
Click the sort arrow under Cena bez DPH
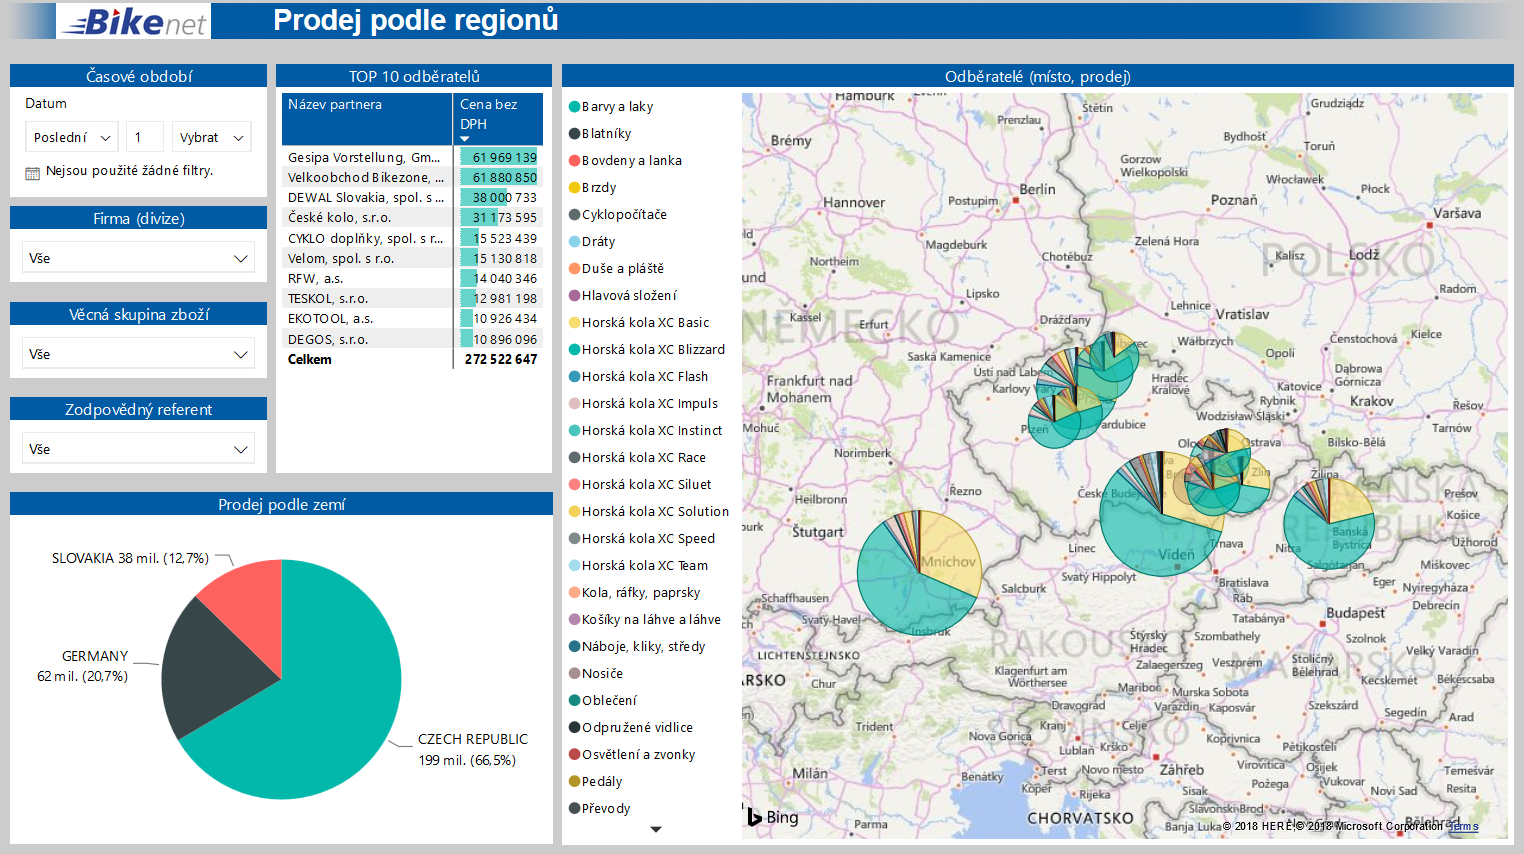[x=465, y=139]
